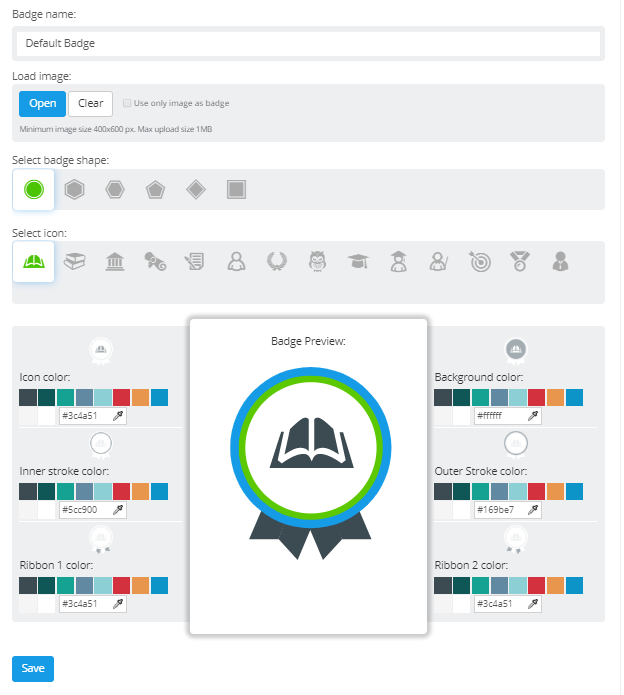The height and width of the screenshot is (695, 624).
Task: Select the owl badge icon
Action: pyautogui.click(x=318, y=261)
